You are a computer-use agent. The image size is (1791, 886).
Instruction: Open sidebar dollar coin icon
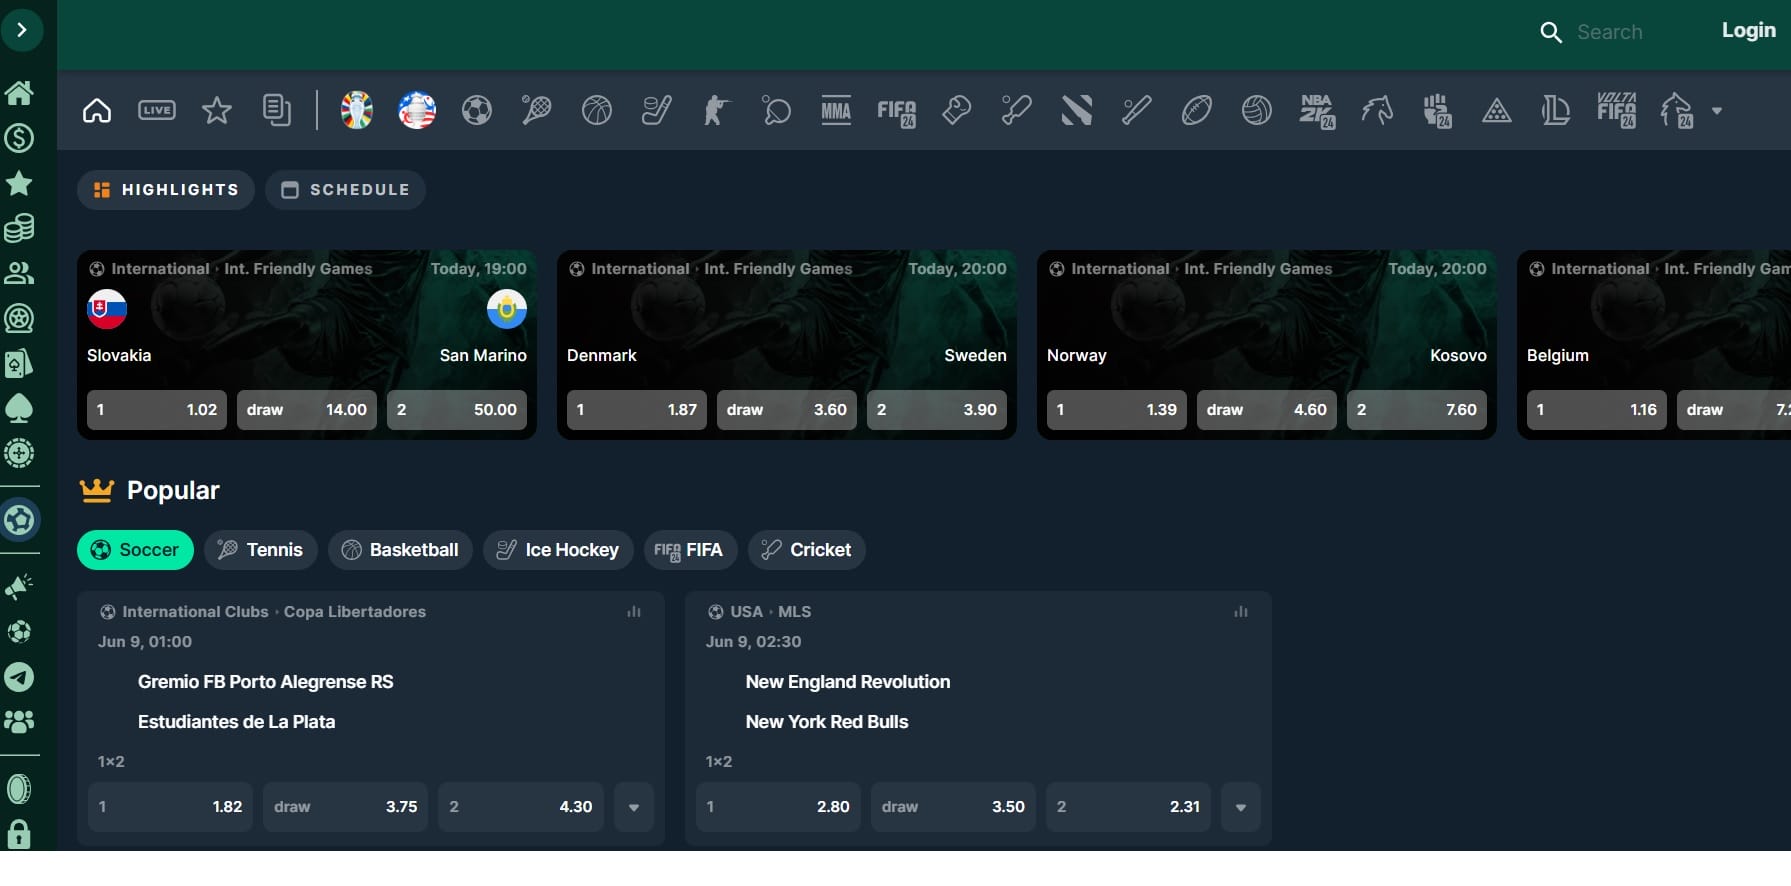(x=19, y=138)
